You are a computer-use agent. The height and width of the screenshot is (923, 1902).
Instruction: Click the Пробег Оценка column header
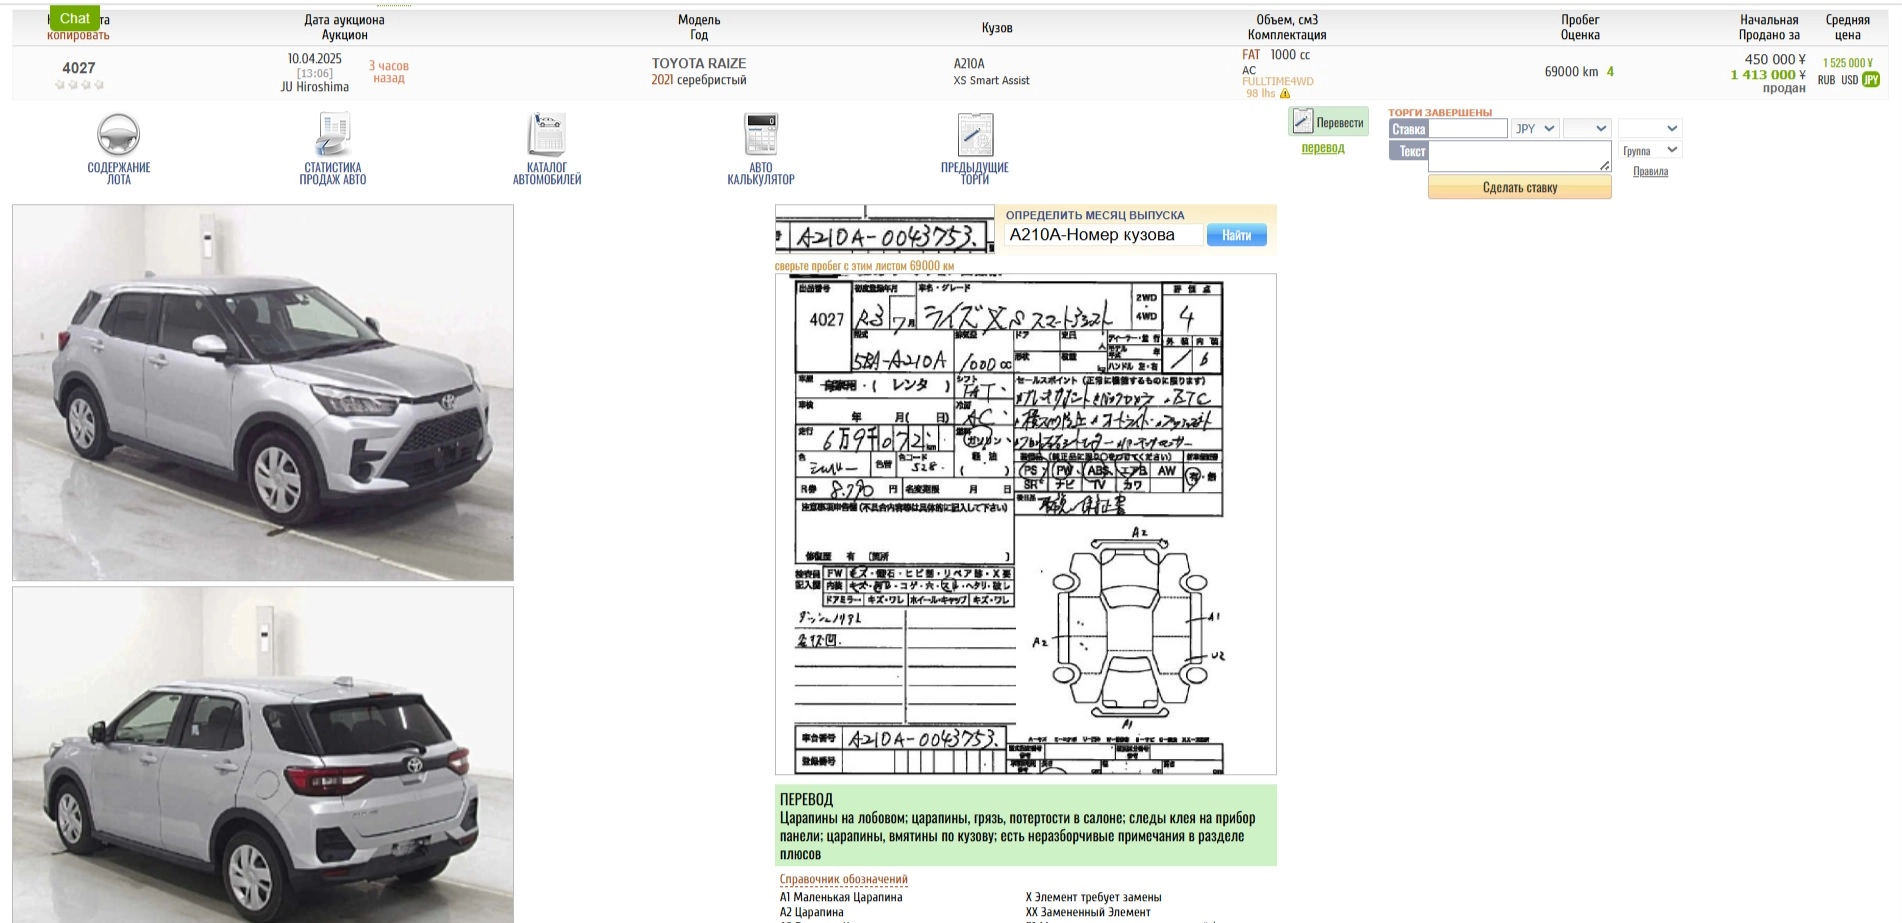pos(1580,27)
